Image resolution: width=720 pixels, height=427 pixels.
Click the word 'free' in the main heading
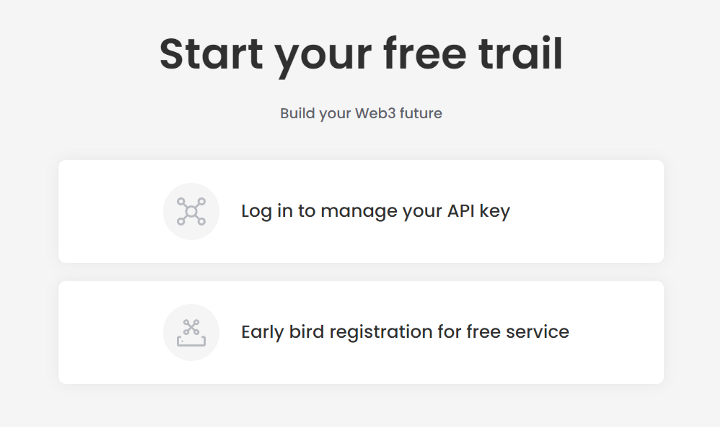[425, 53]
